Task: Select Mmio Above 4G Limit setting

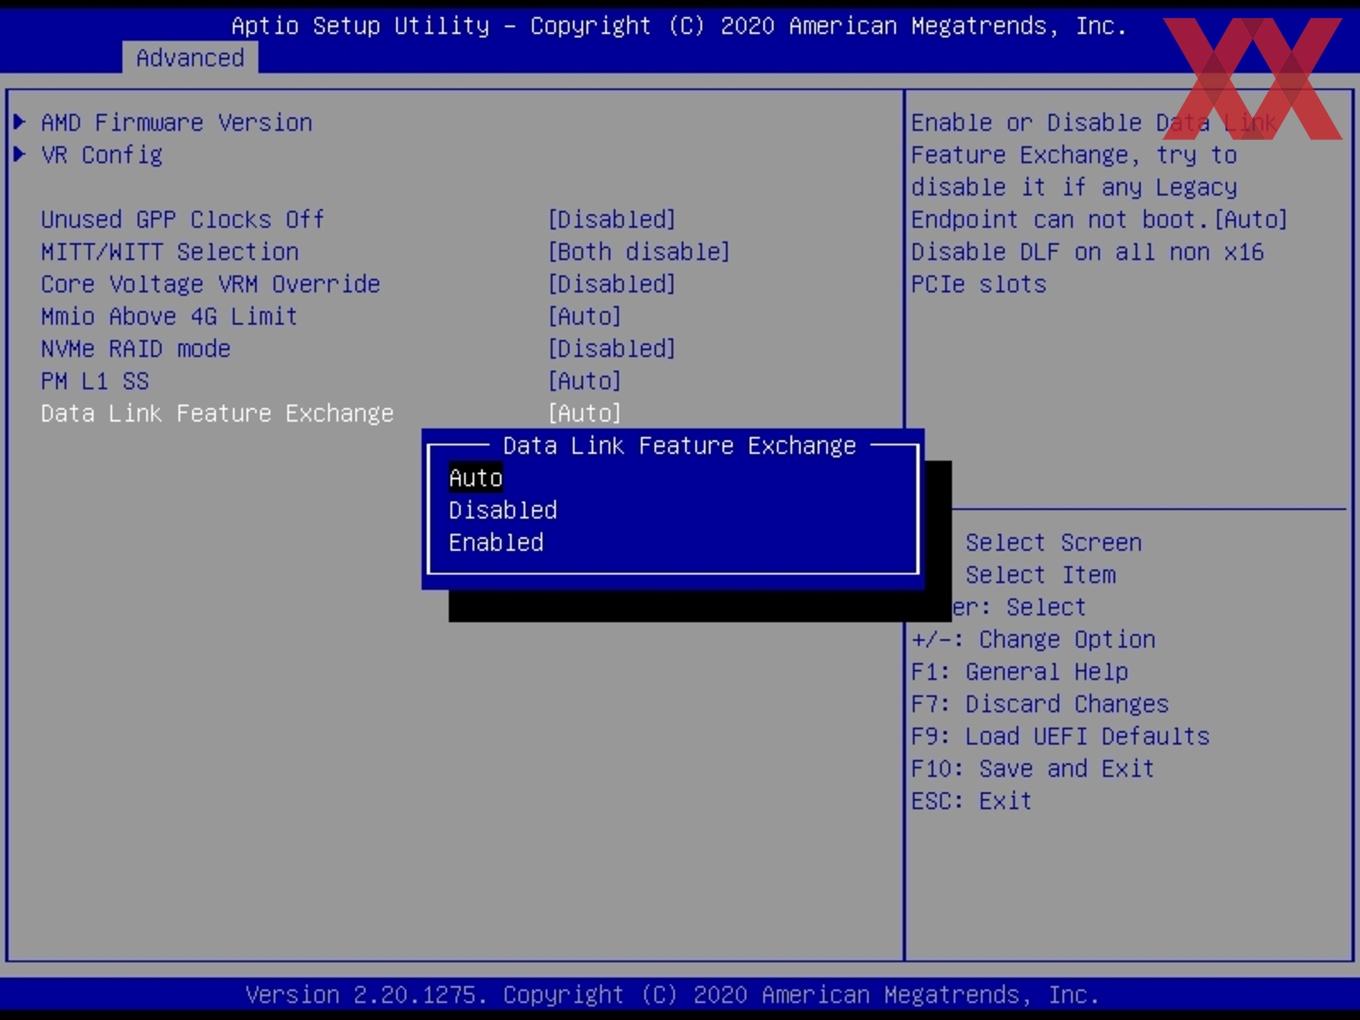Action: point(170,316)
